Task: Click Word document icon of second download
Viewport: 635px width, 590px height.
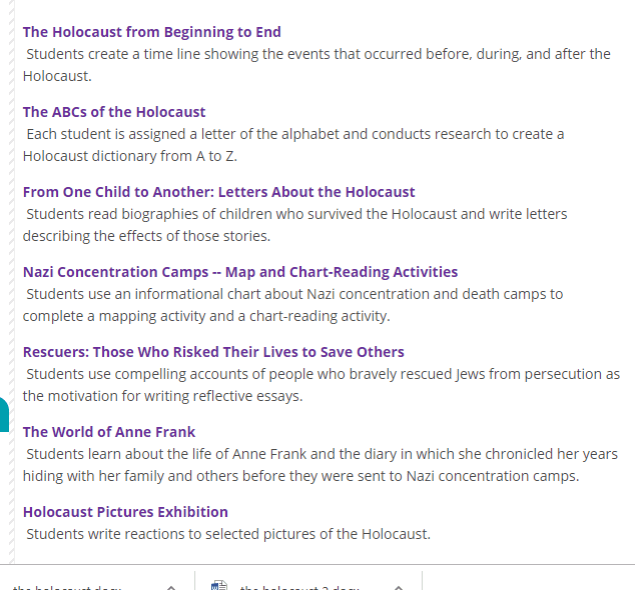Action: point(221,586)
